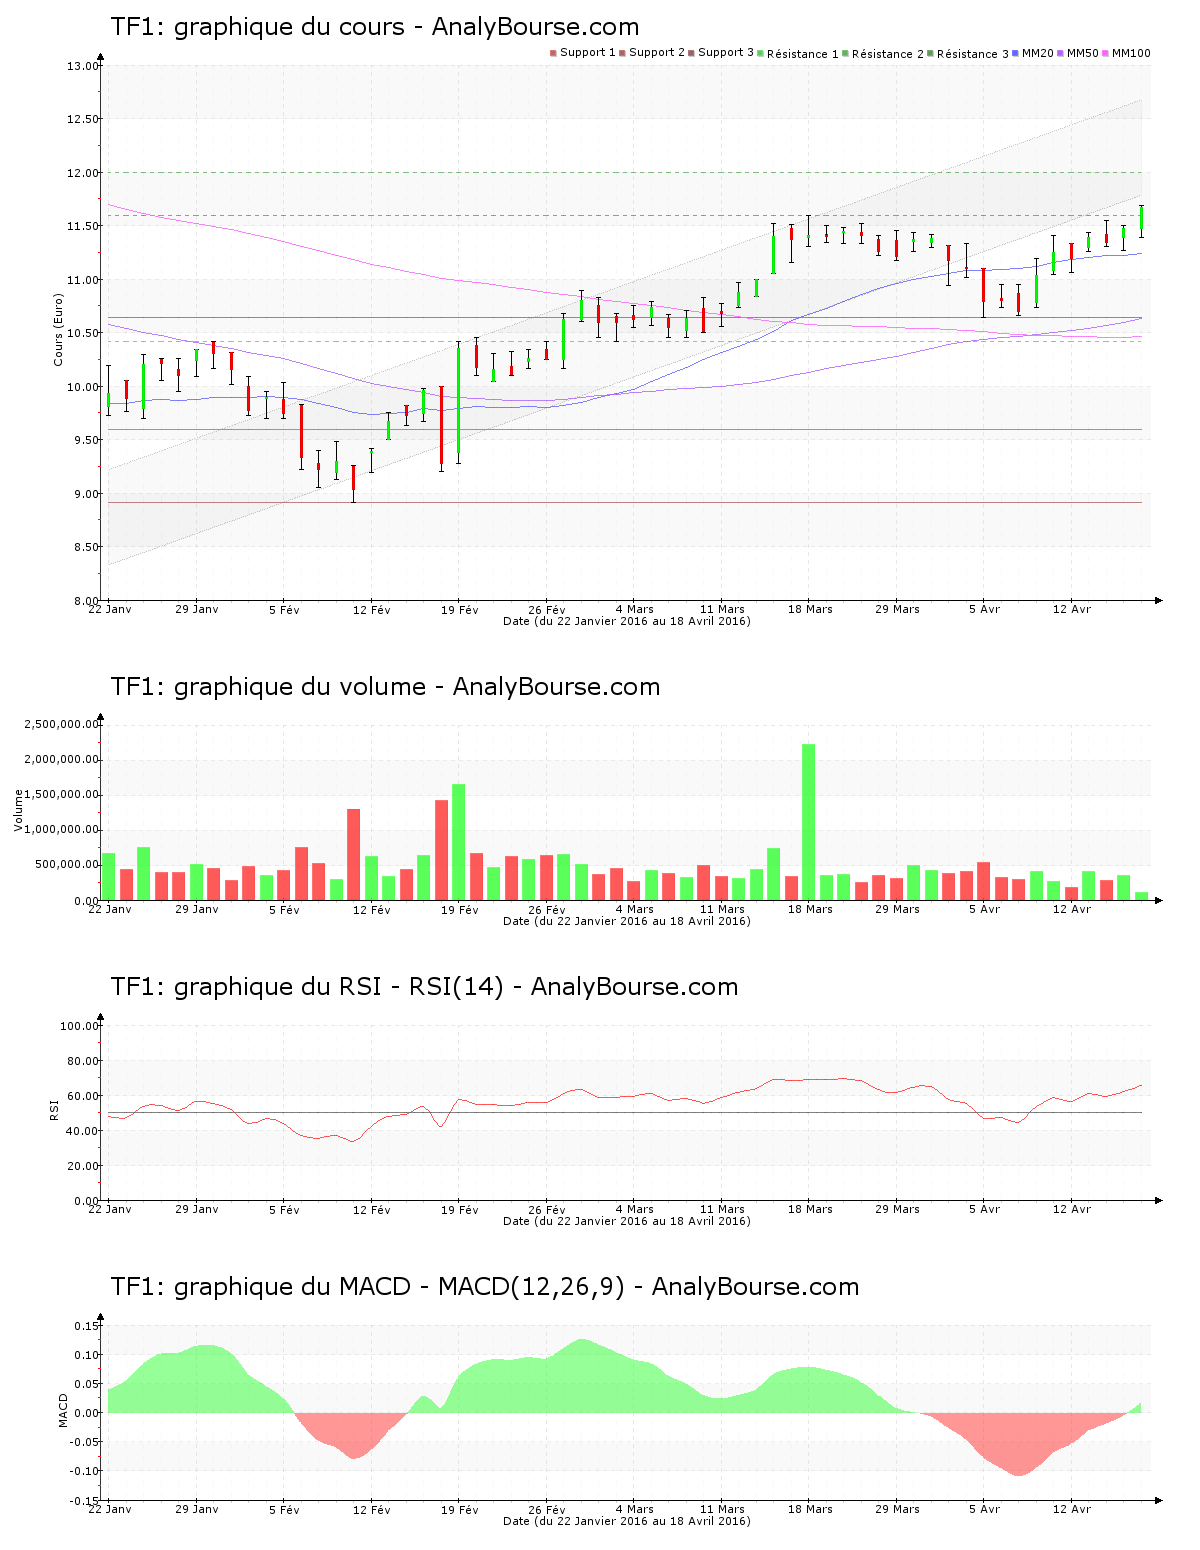Click the '4 Mars' date on RSI chart

point(635,1209)
